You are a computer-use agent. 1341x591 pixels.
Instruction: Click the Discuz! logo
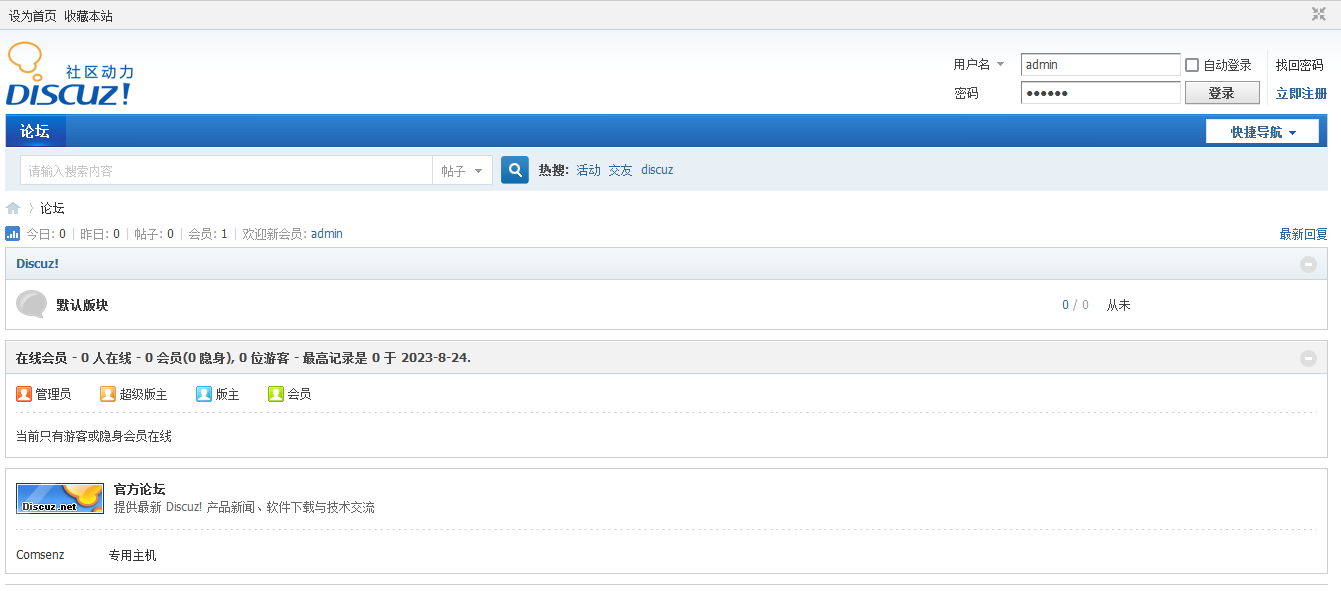click(70, 75)
